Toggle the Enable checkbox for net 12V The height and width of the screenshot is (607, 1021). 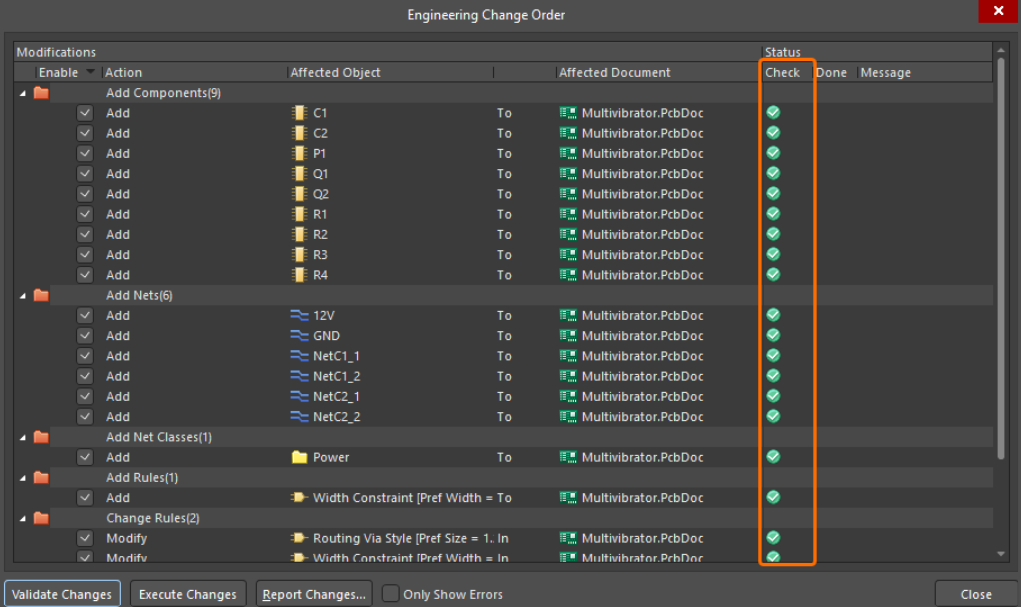pos(85,316)
